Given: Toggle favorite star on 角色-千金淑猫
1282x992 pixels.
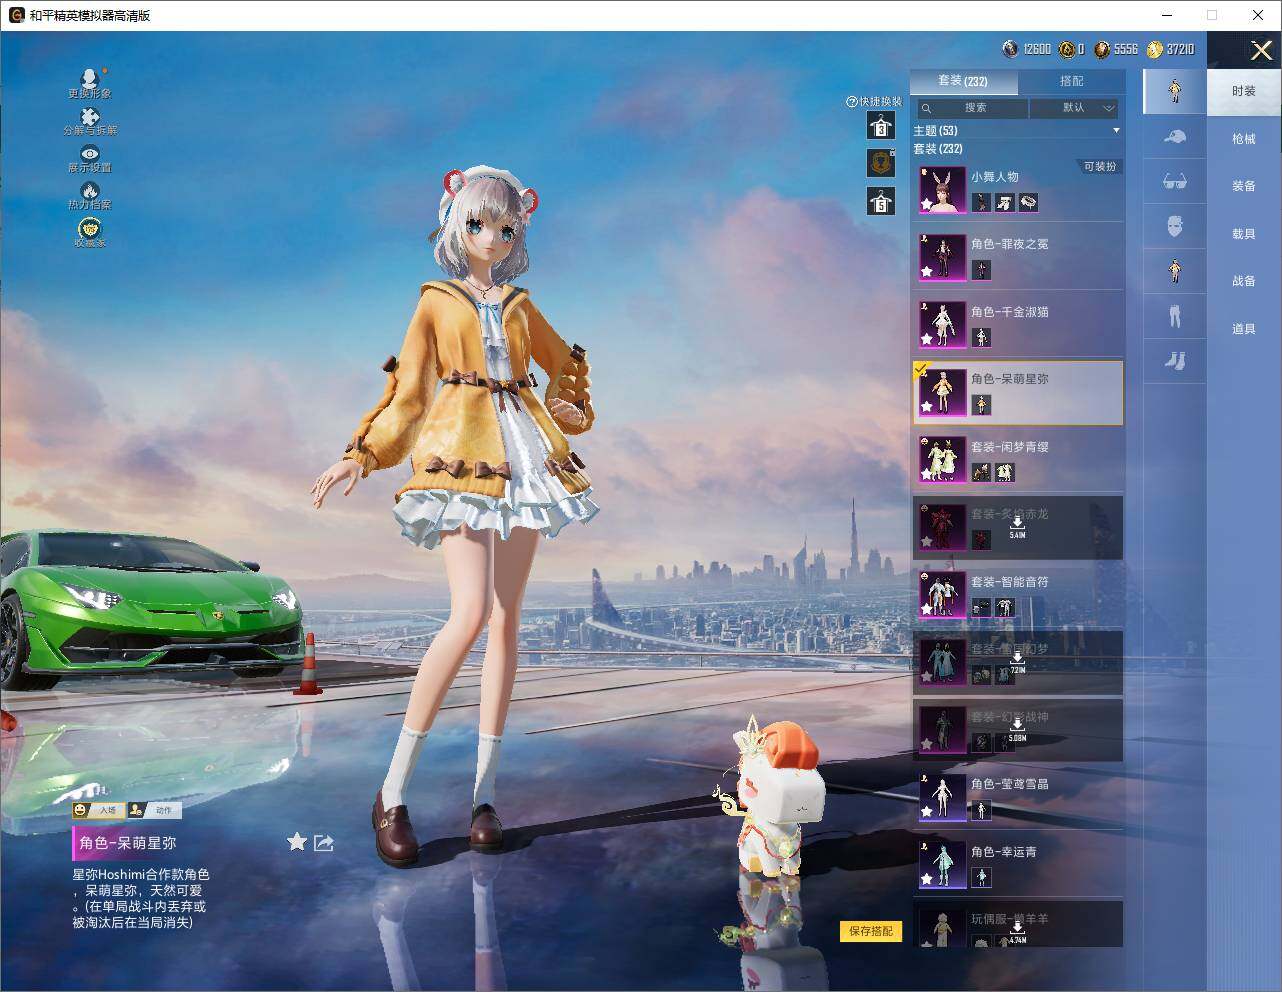Looking at the screenshot, I should [927, 340].
